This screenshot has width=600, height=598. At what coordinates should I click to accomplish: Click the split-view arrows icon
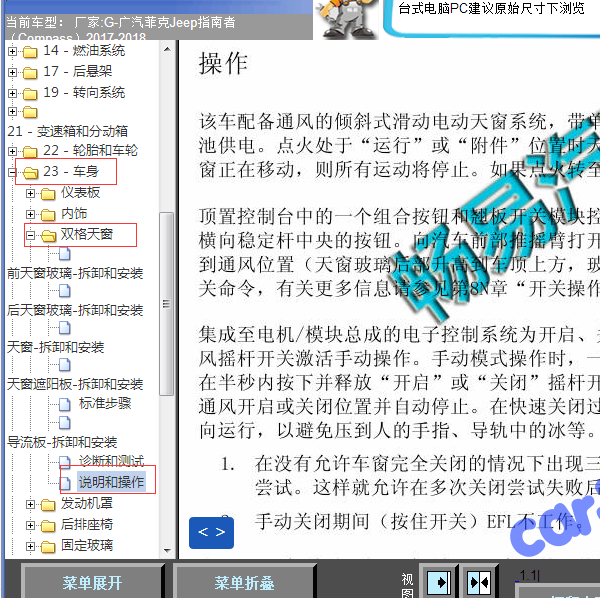click(479, 583)
